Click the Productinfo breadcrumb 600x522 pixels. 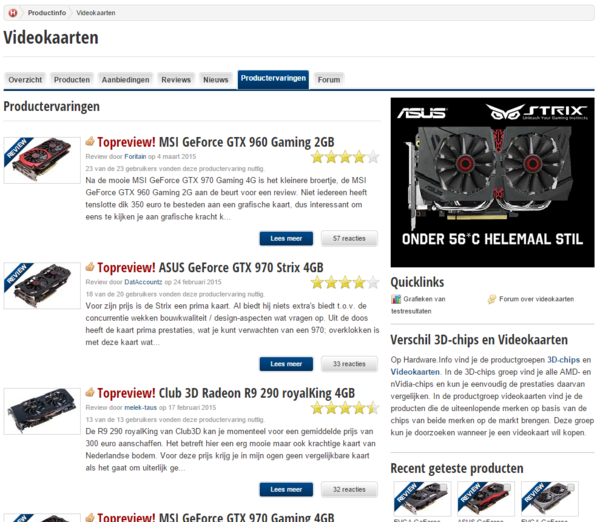(47, 13)
